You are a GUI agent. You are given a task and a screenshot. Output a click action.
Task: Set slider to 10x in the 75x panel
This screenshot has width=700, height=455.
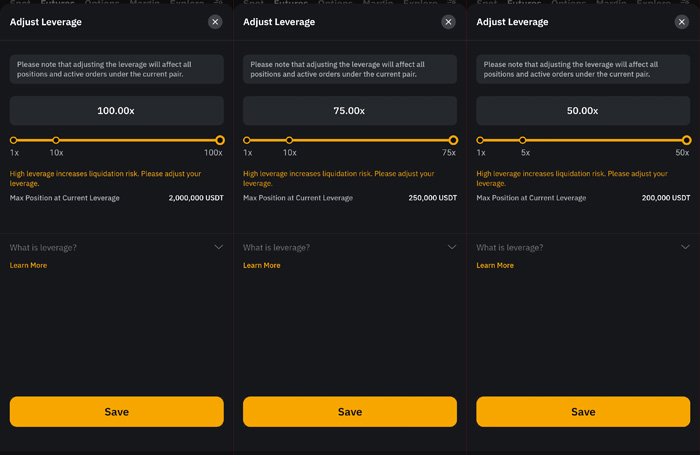[x=289, y=140]
